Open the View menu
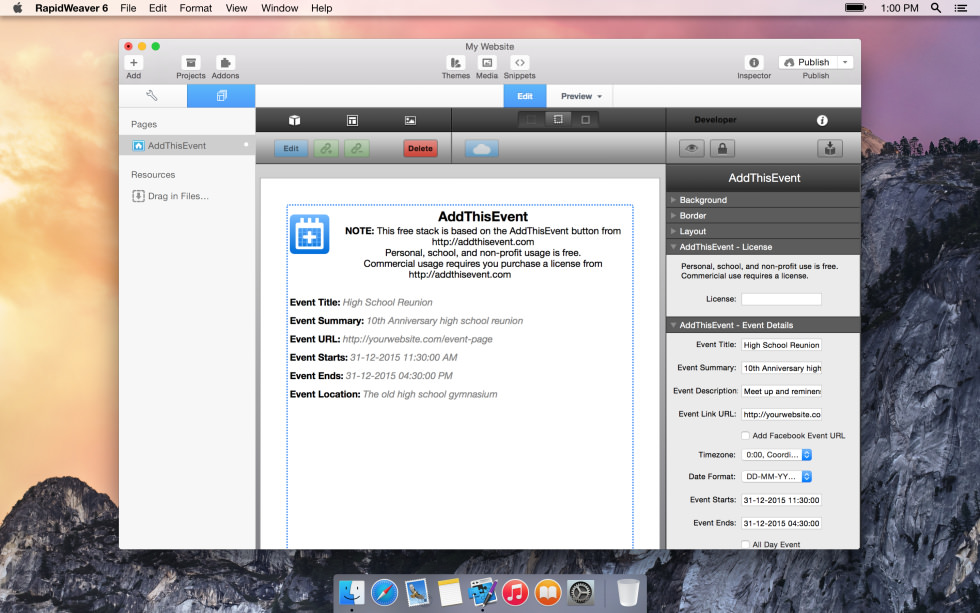The image size is (980, 613). coord(236,8)
